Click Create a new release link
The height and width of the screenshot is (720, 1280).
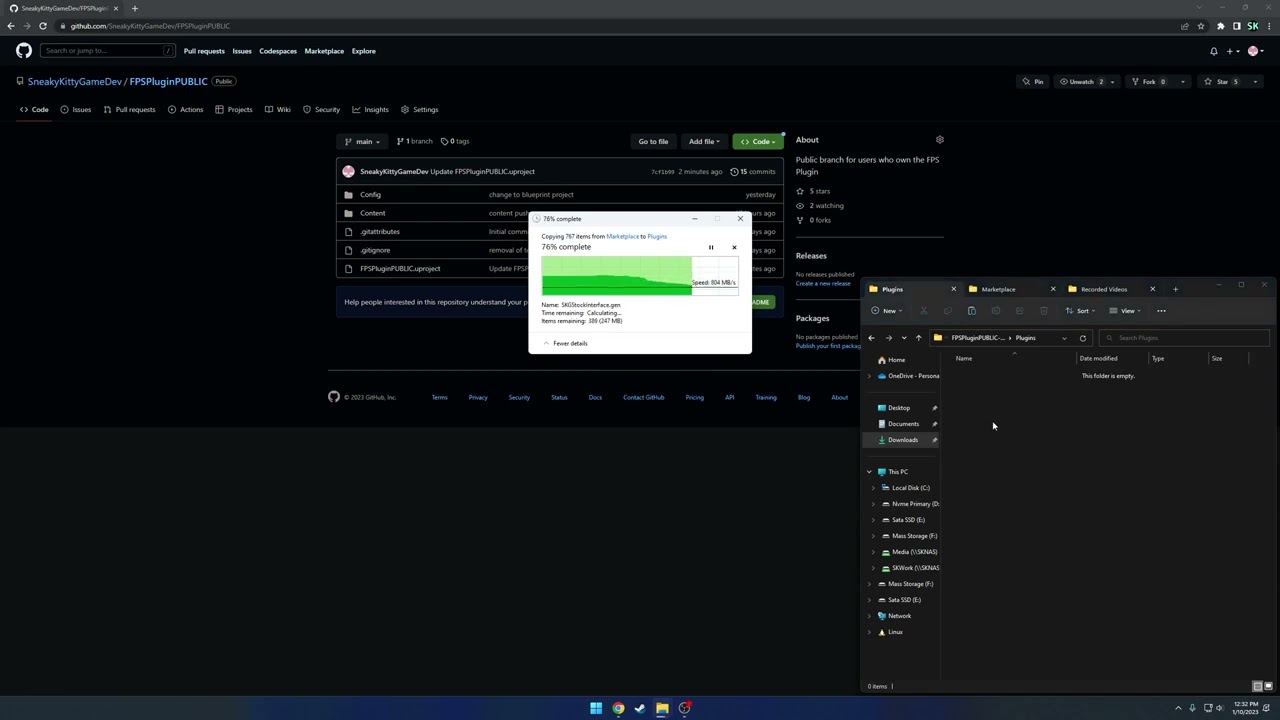tap(823, 283)
